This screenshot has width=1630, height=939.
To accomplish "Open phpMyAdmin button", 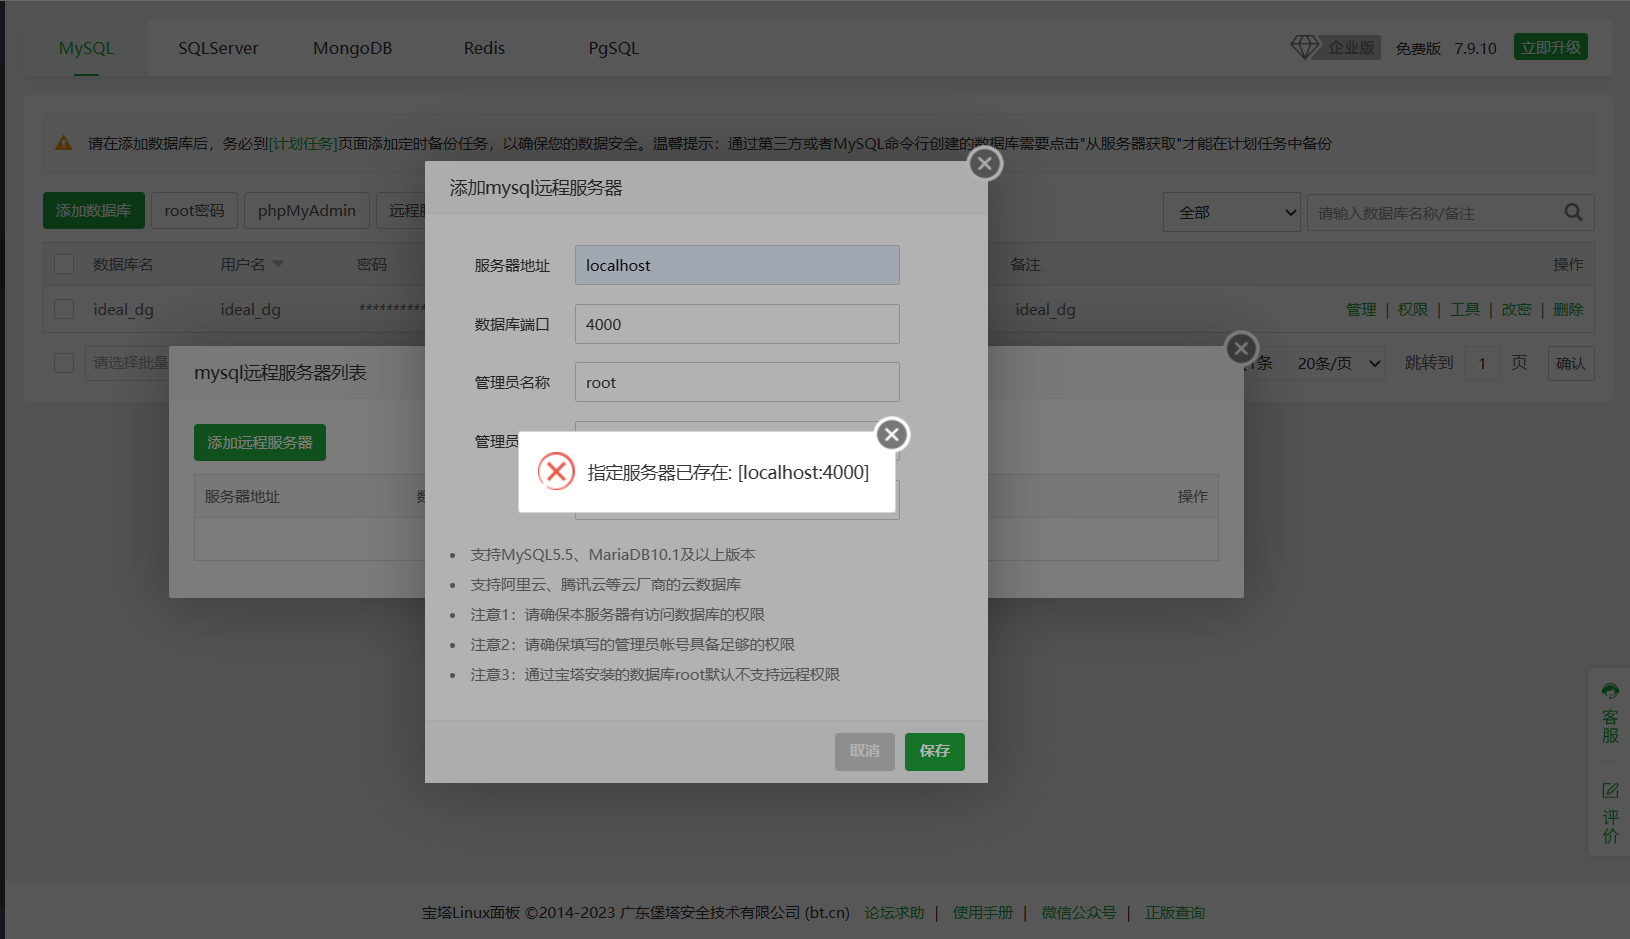I will click(307, 211).
